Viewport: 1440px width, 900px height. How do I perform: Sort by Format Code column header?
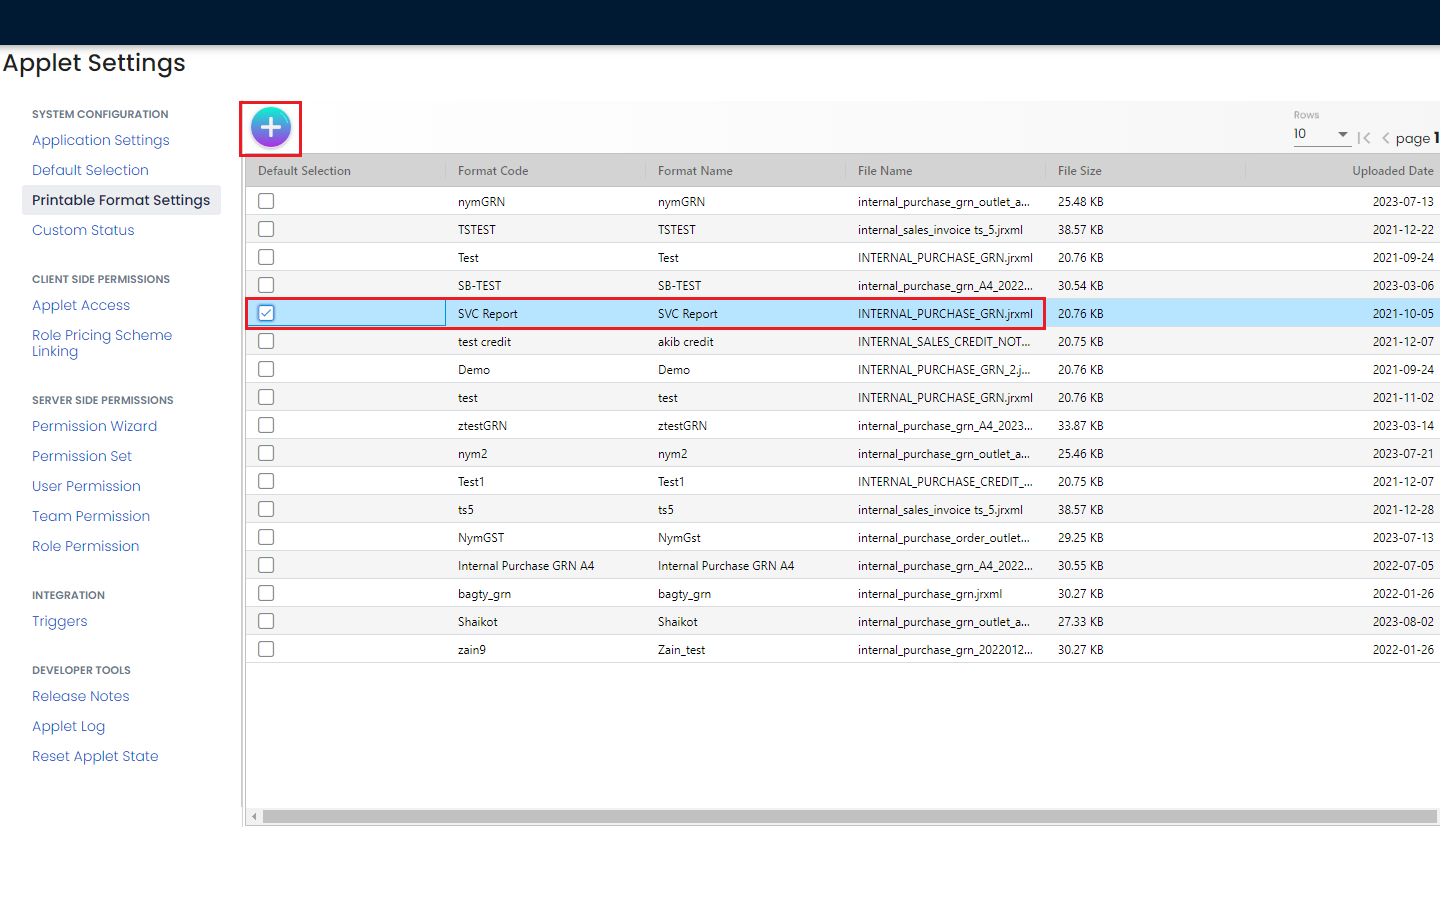493,171
